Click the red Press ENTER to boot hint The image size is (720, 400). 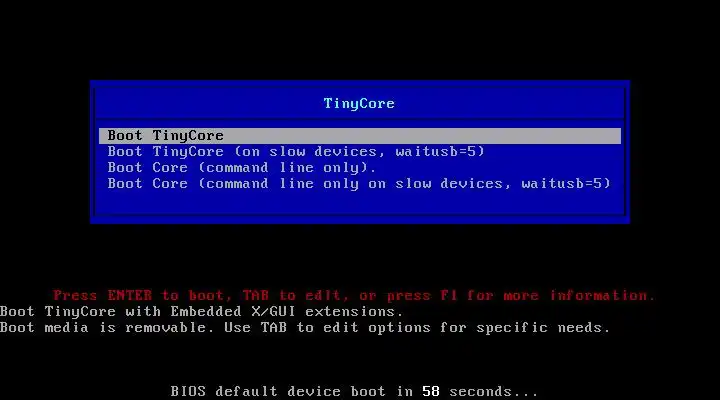point(354,295)
